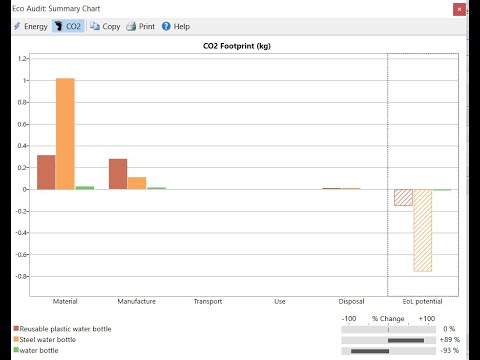Print the CO2 footprint chart
The height and width of the screenshot is (360, 480).
(x=141, y=26)
